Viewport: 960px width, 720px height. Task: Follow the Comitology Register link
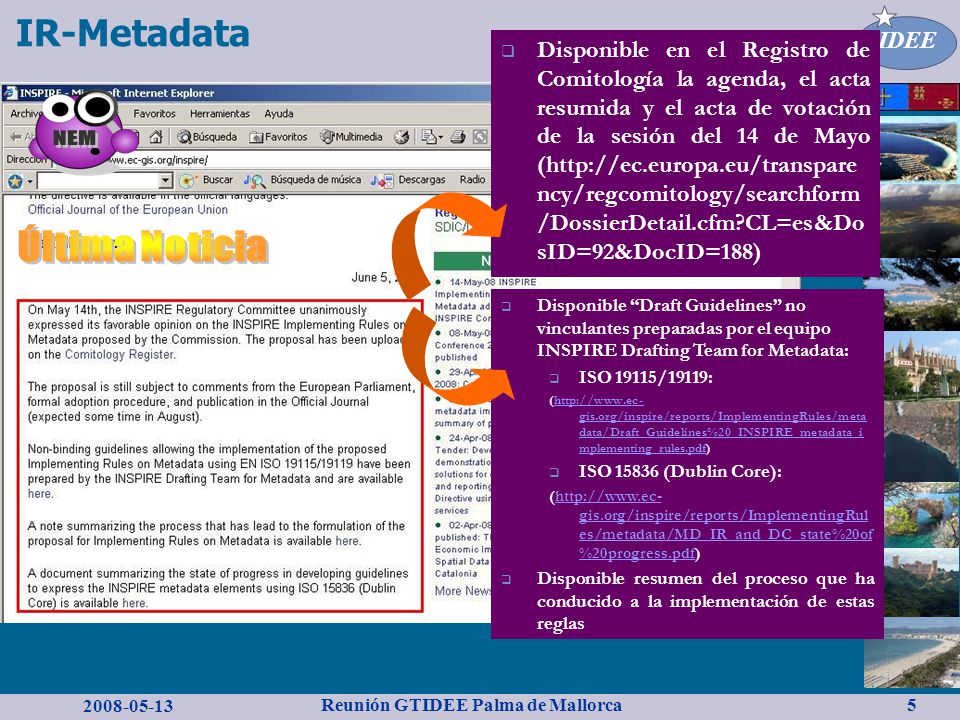click(x=119, y=354)
